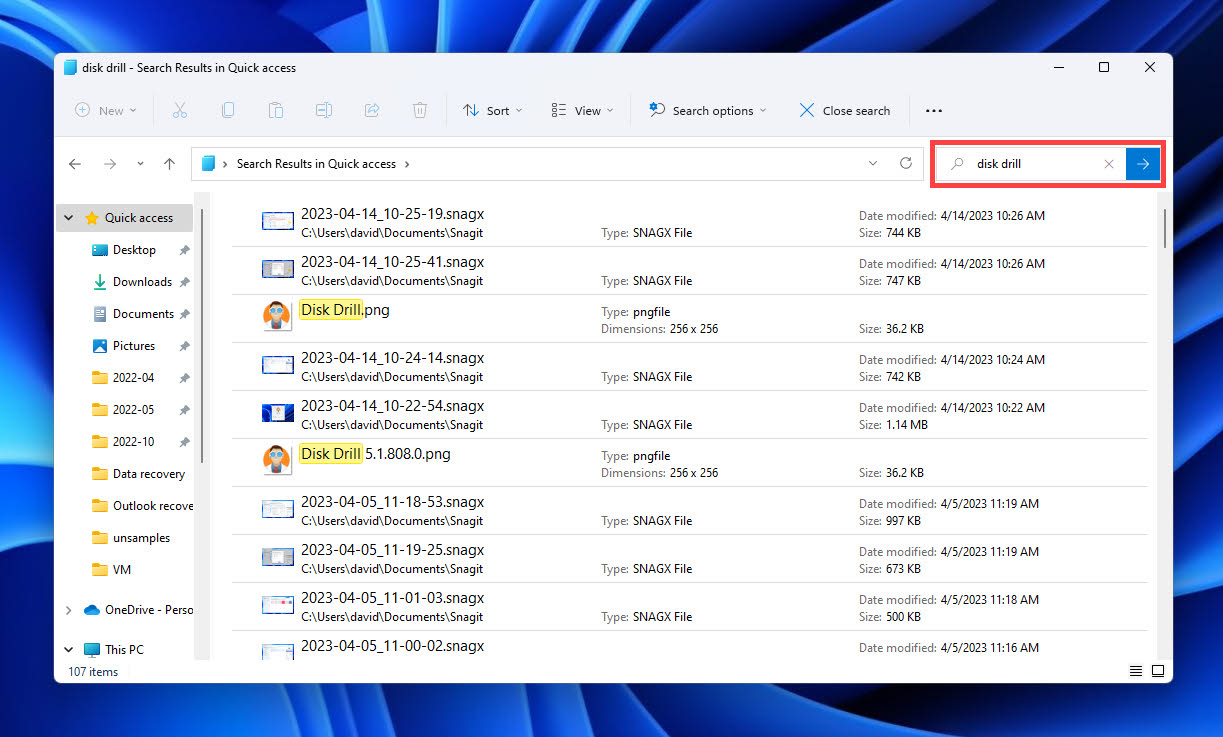Refresh the search results
1223x737 pixels.
click(906, 163)
